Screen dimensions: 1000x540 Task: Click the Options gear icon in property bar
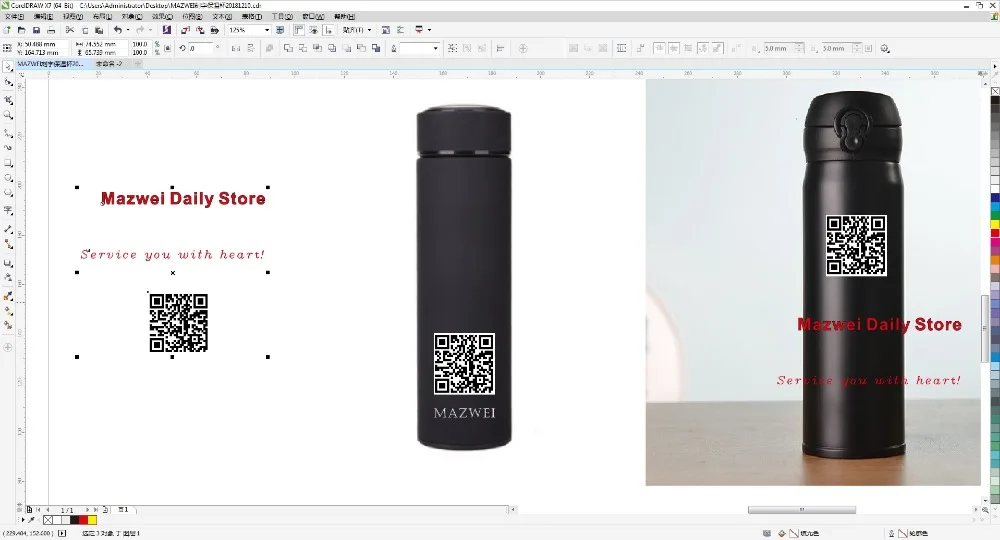885,48
